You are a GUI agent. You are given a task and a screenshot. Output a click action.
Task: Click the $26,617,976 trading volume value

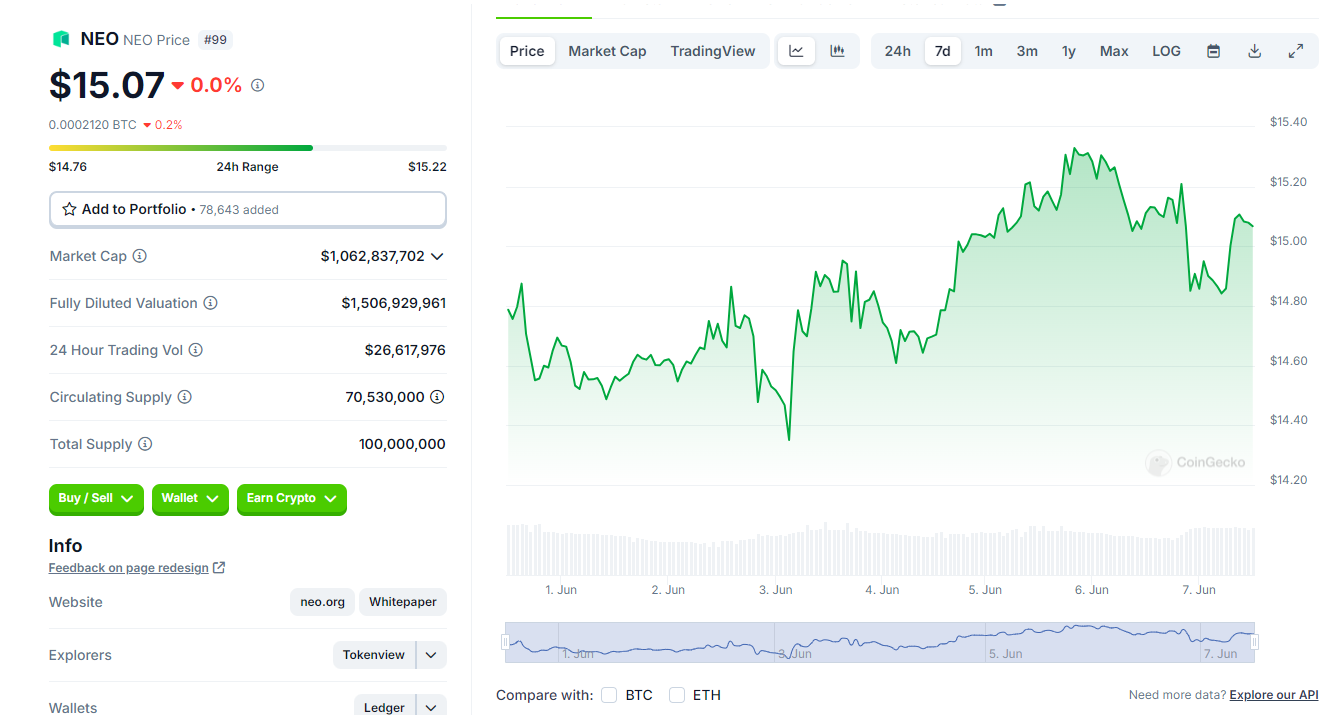pyautogui.click(x=405, y=350)
